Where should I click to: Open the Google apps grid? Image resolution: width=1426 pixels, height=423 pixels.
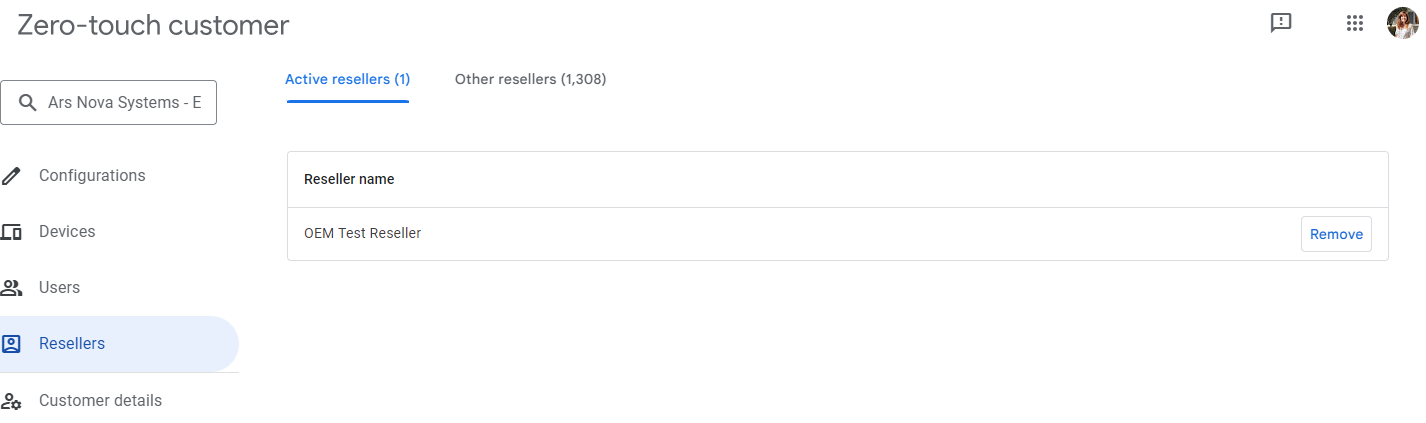pos(1355,23)
